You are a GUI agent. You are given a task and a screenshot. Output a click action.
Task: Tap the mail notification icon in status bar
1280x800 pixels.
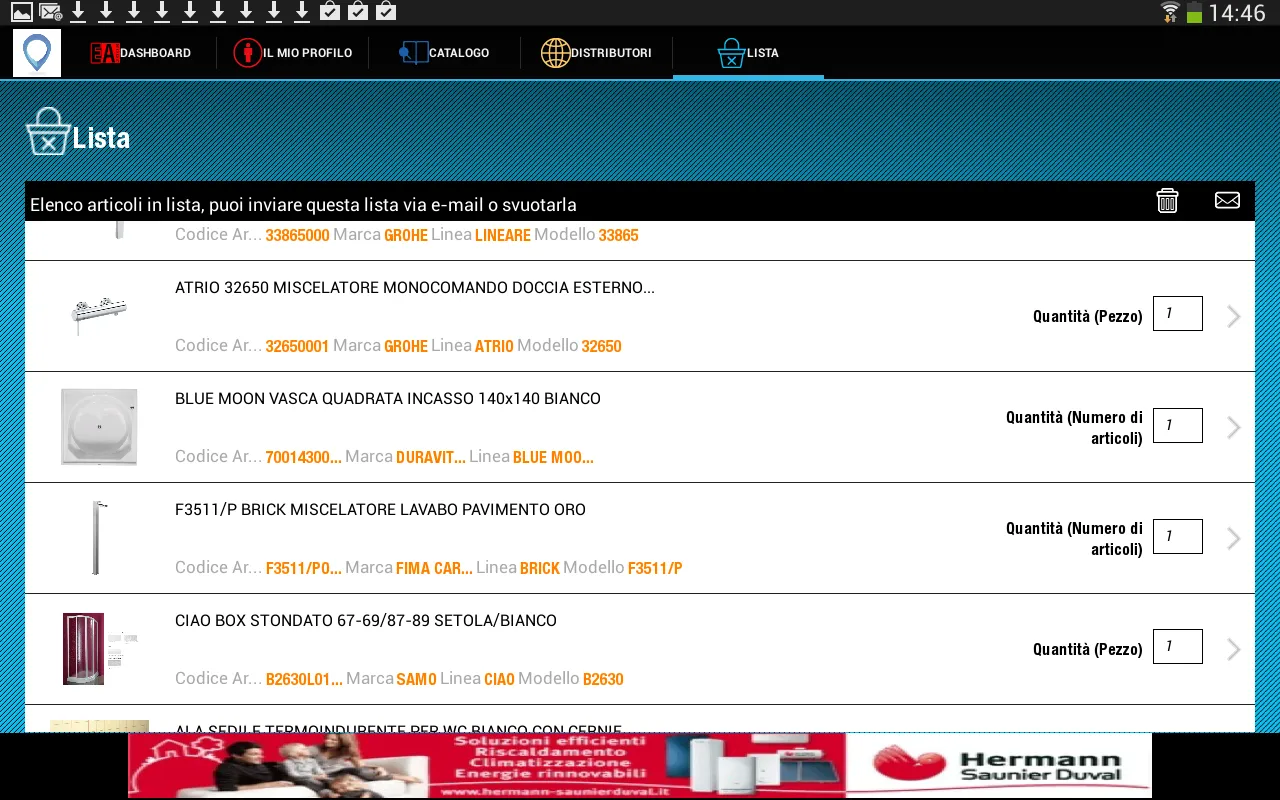click(50, 12)
